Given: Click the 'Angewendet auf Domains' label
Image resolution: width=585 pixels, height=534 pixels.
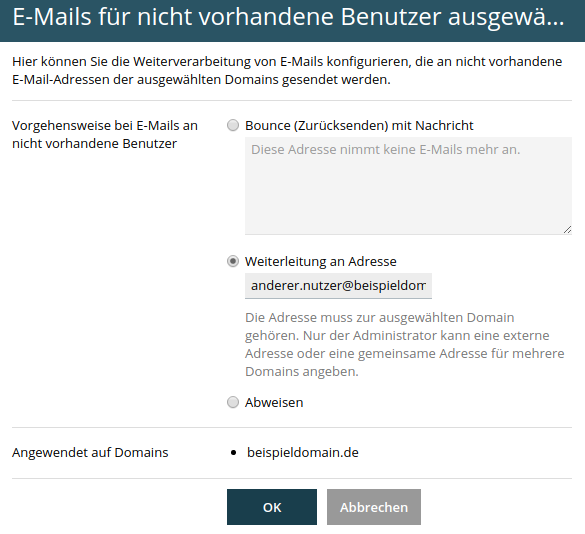Looking at the screenshot, I should coord(90,453).
